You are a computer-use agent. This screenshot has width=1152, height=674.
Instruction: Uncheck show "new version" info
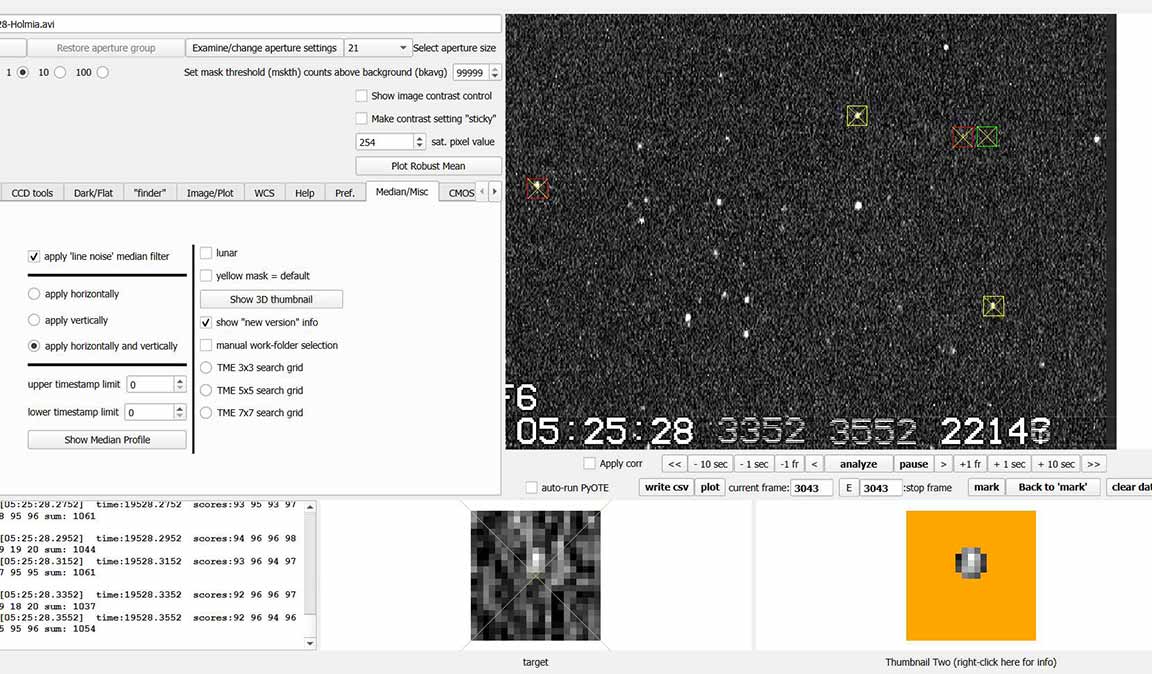pos(206,322)
